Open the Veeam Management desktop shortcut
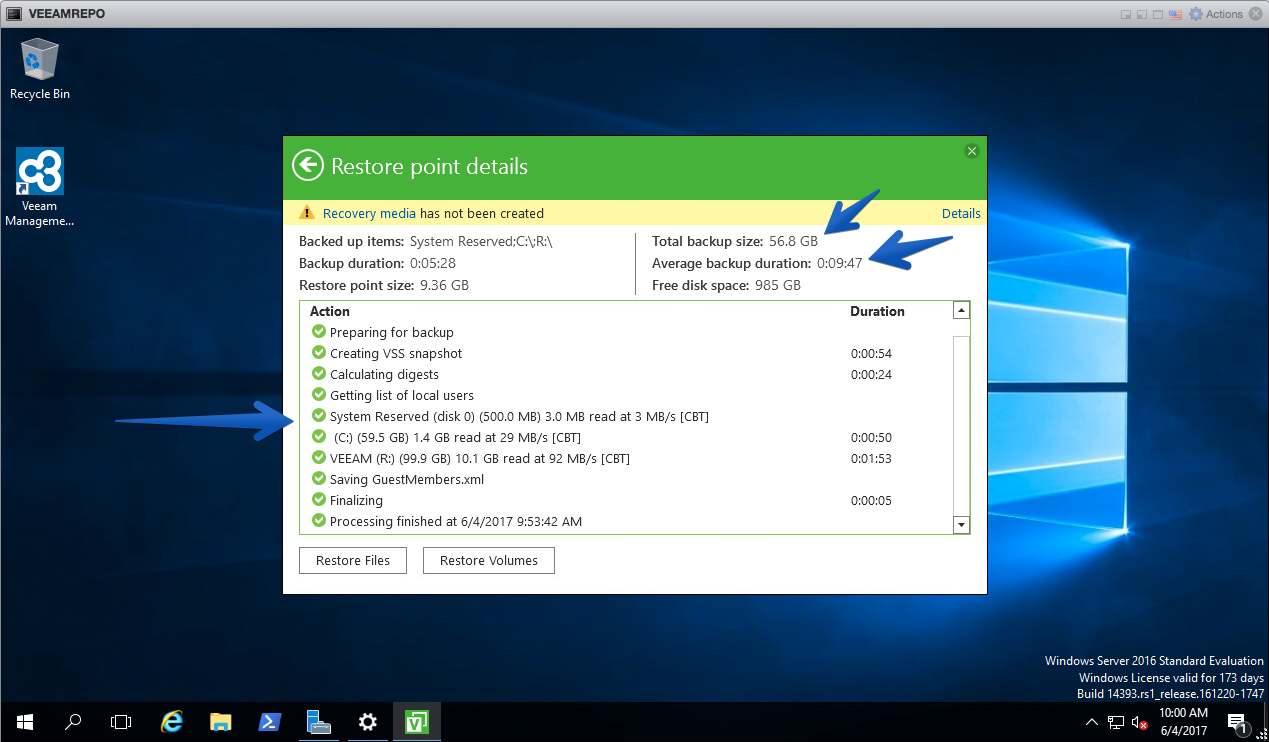This screenshot has width=1269, height=742. pyautogui.click(x=40, y=188)
